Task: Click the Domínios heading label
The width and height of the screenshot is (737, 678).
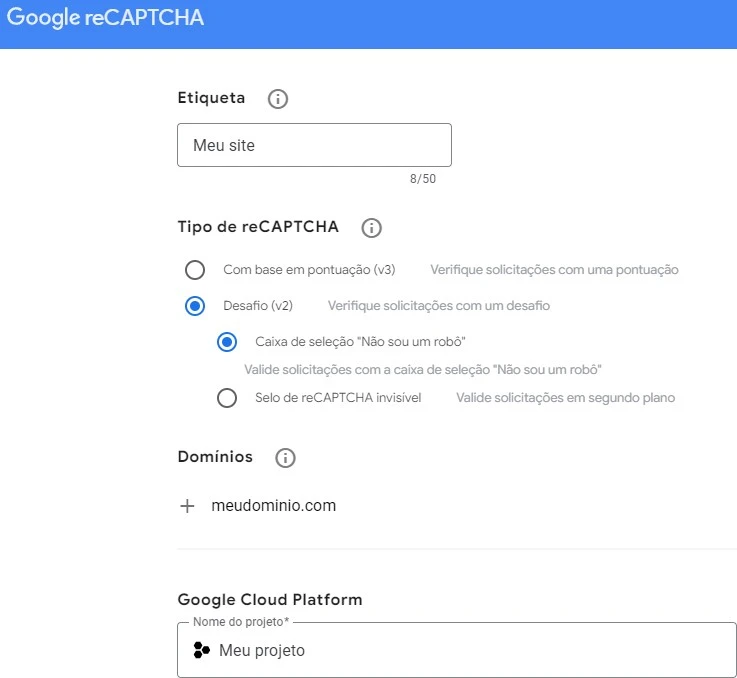Action: pyautogui.click(x=215, y=457)
